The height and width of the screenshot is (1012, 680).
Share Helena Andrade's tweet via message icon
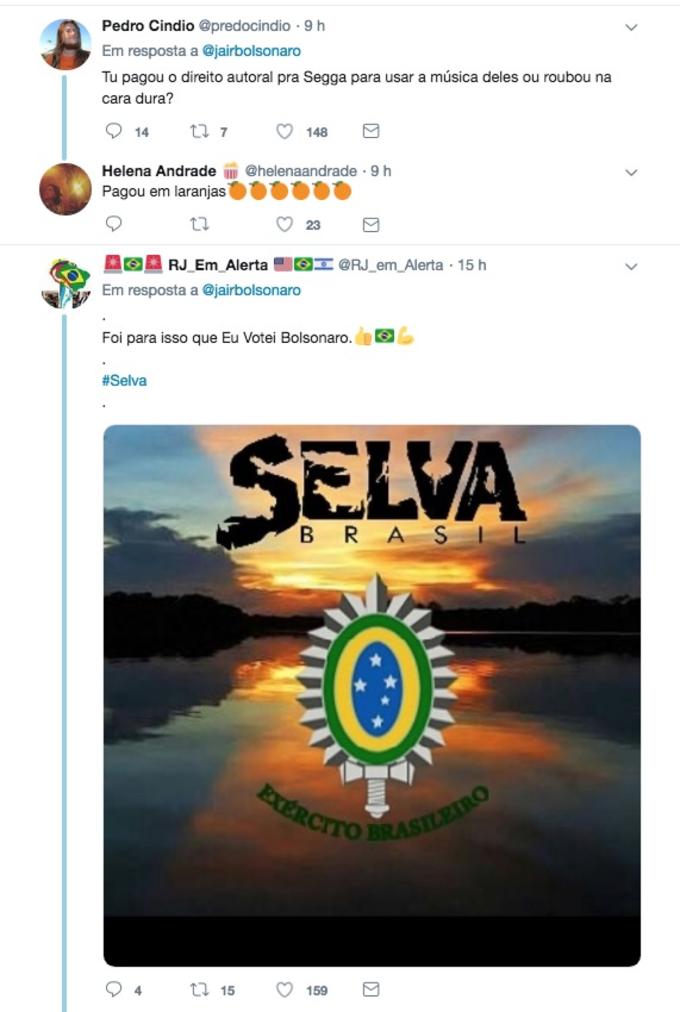click(371, 225)
